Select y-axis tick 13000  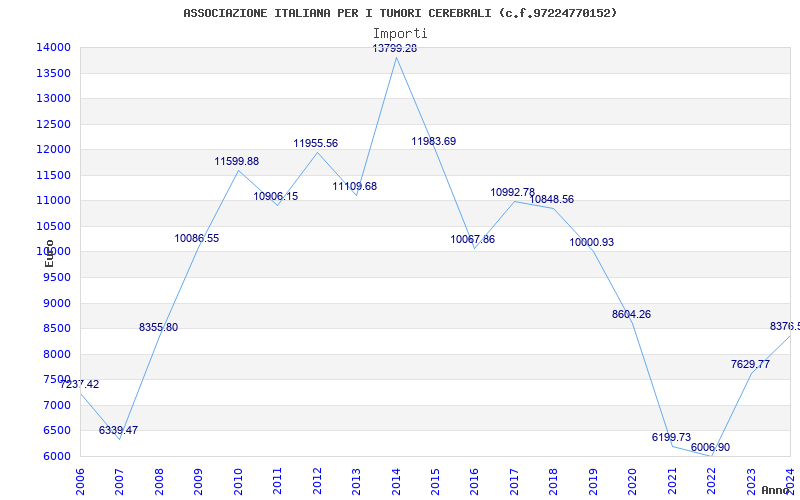[x=53, y=98]
